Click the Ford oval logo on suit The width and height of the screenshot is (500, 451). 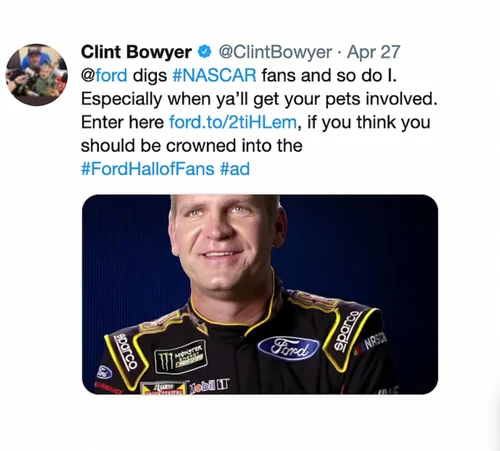tap(288, 348)
